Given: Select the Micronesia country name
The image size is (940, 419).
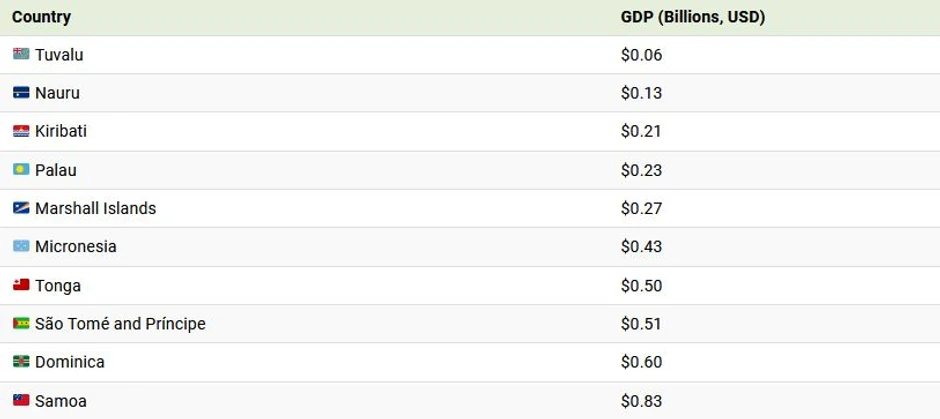Looking at the screenshot, I should point(76,247).
